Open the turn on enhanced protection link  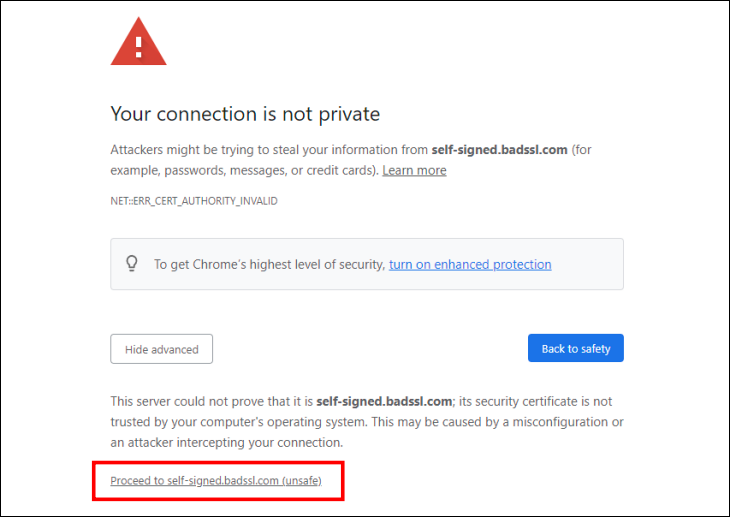tap(470, 265)
